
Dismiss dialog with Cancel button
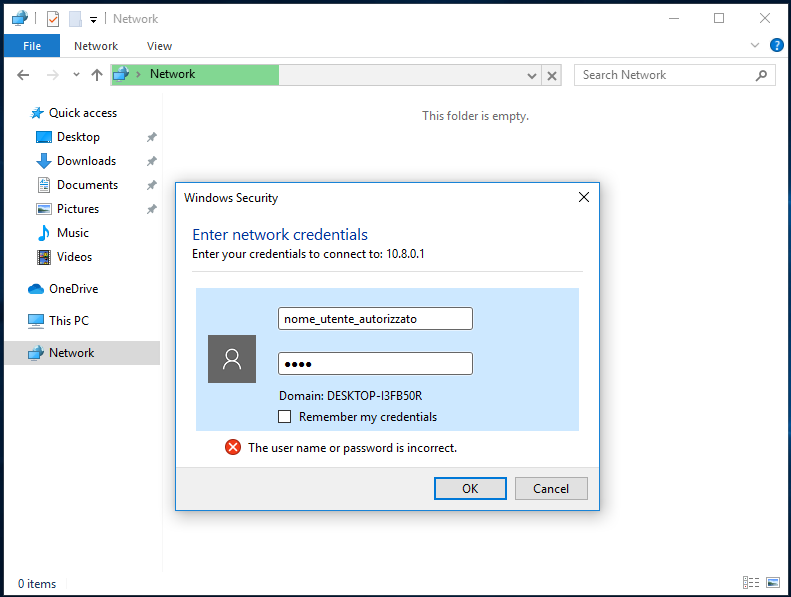551,489
